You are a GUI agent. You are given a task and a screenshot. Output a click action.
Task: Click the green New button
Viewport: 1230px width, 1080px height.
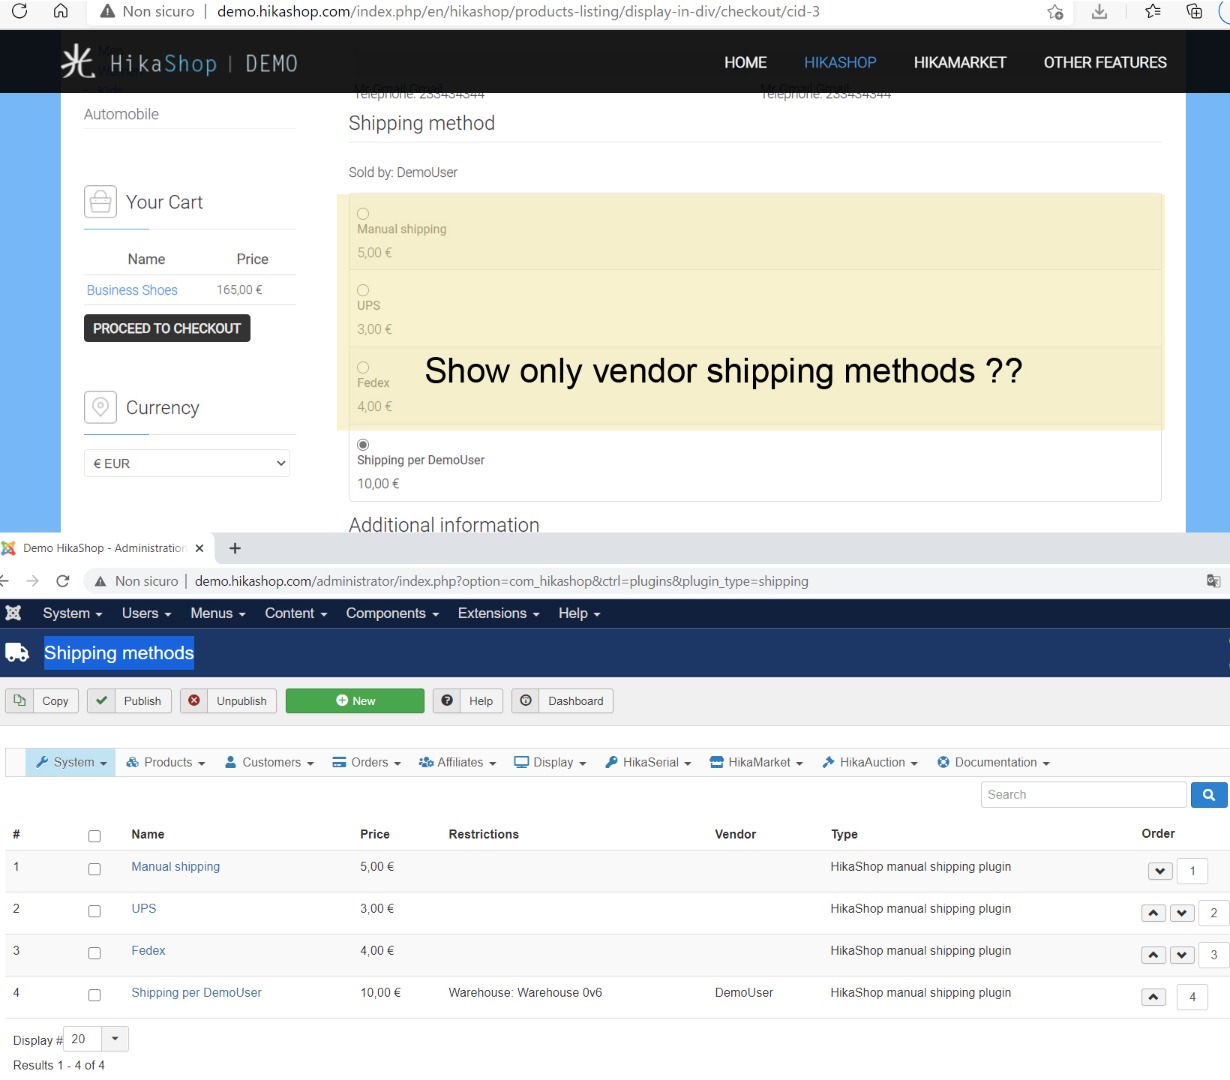(x=355, y=701)
